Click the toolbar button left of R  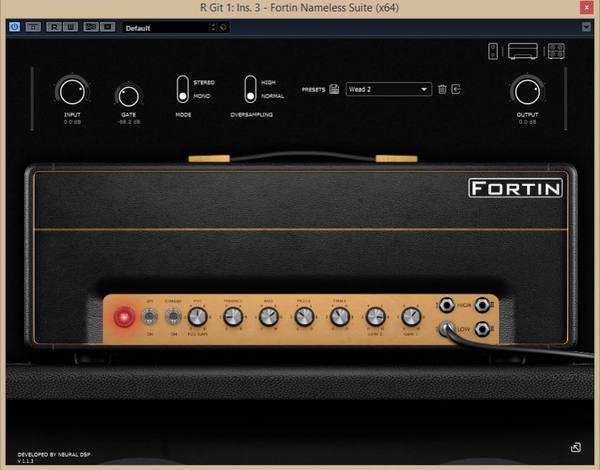(33, 27)
